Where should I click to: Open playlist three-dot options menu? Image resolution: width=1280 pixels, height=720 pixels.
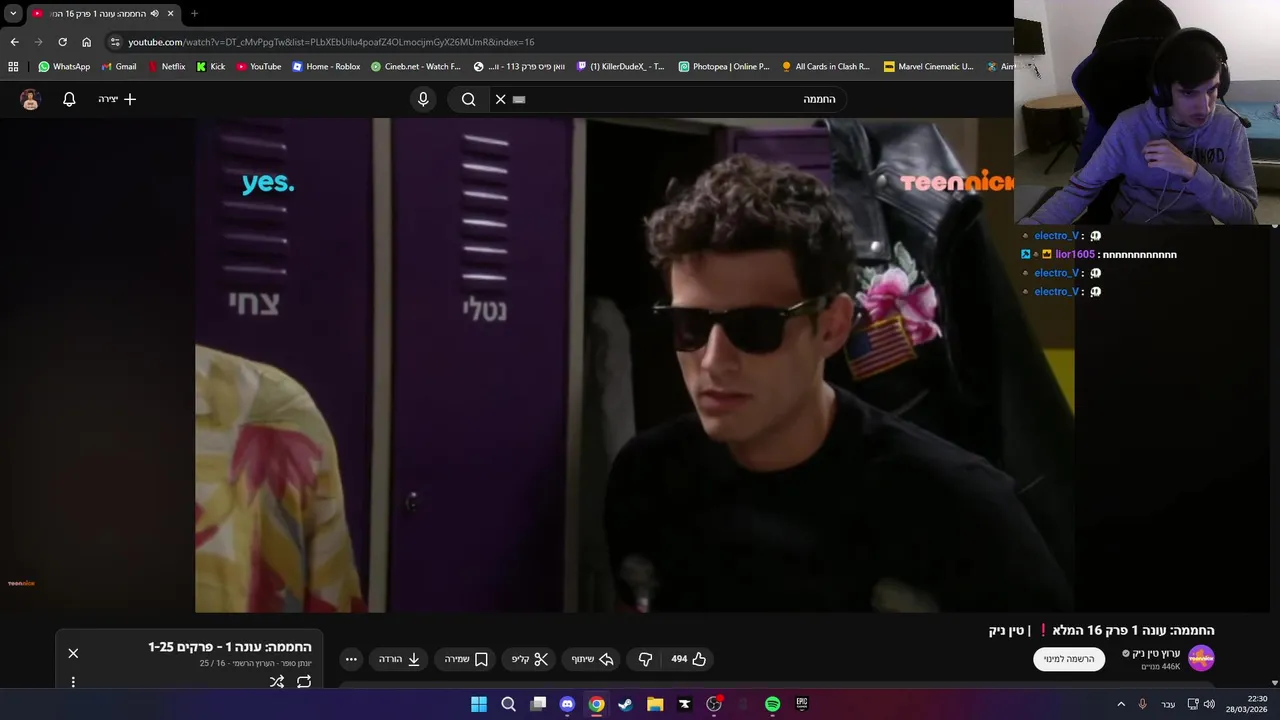pos(73,682)
